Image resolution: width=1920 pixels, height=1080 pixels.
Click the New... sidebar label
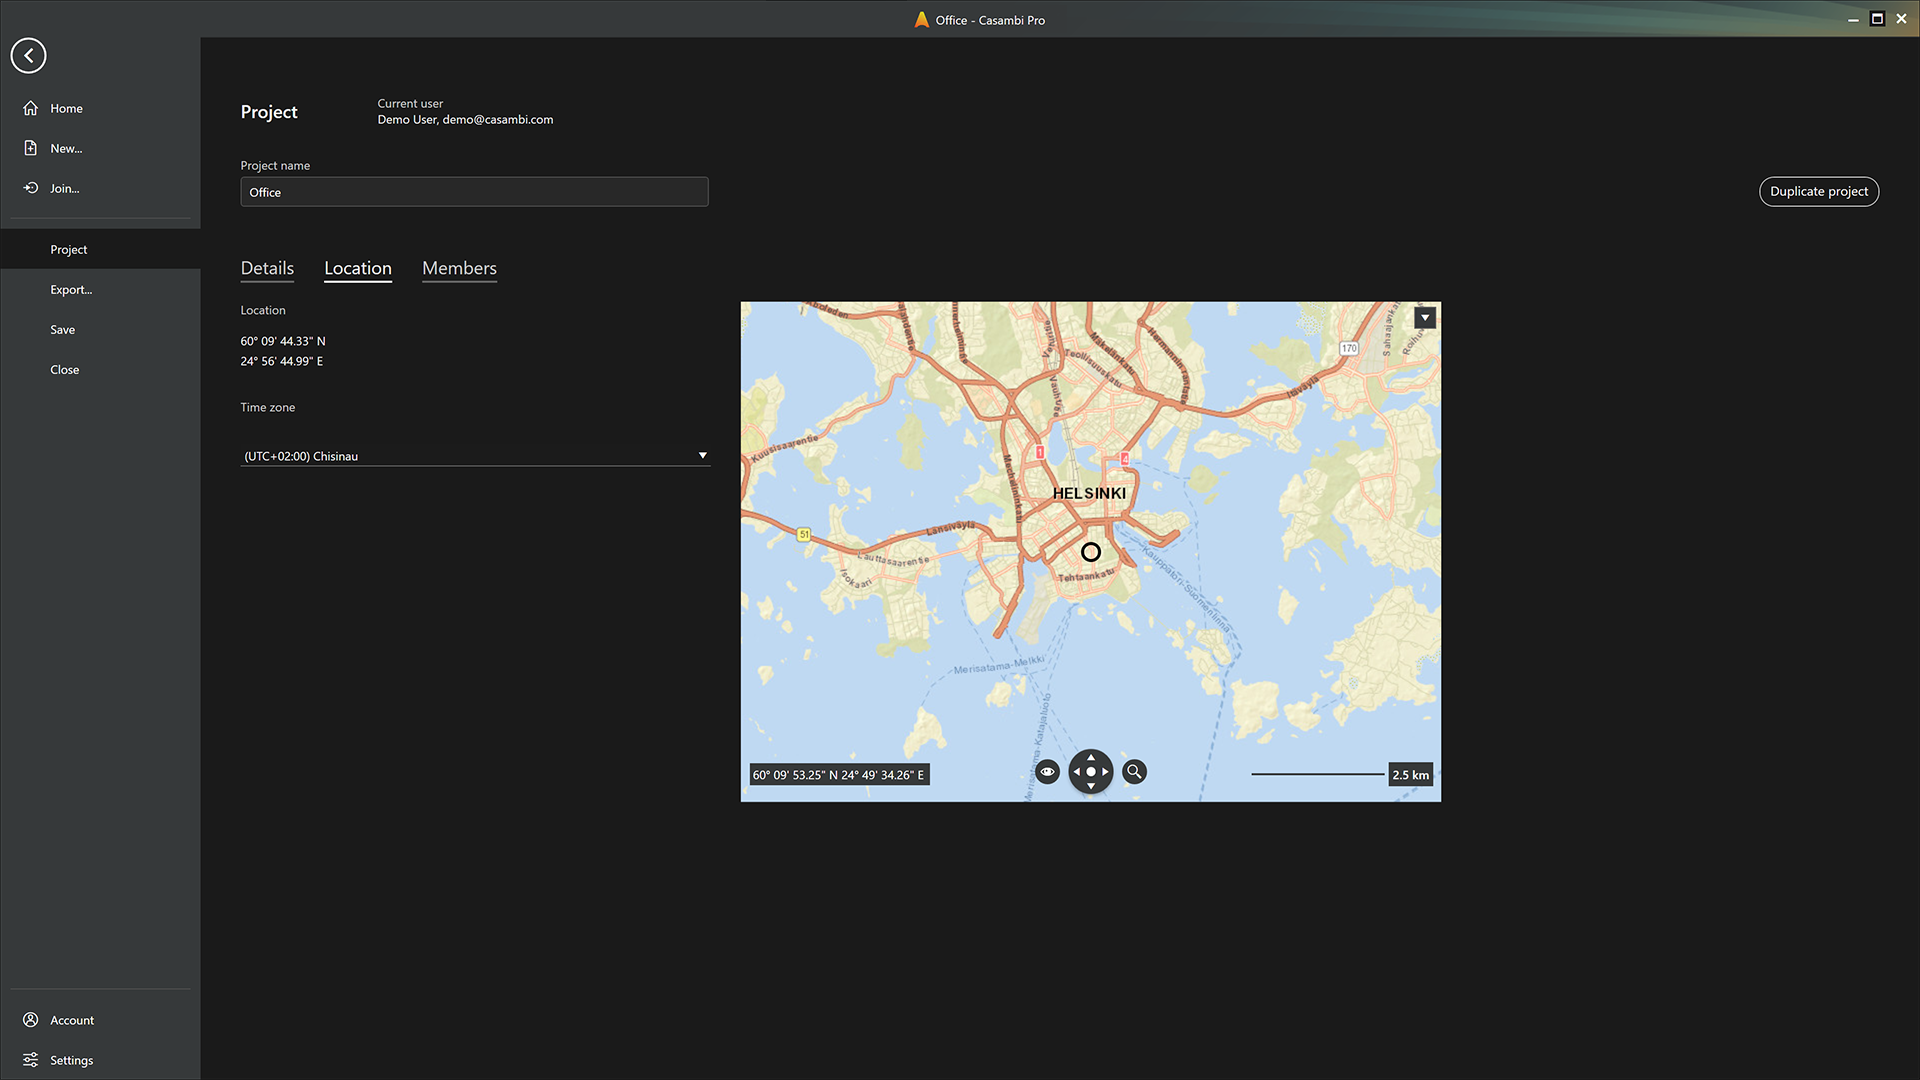pyautogui.click(x=66, y=148)
